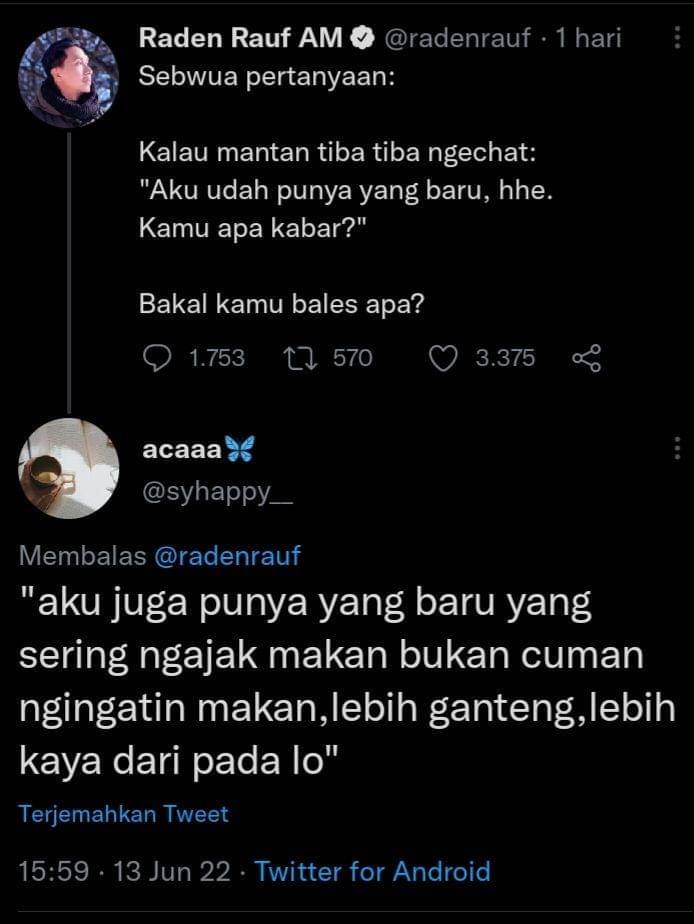694x924 pixels.
Task: Open the Twitter for Android source link
Action: pos(372,872)
